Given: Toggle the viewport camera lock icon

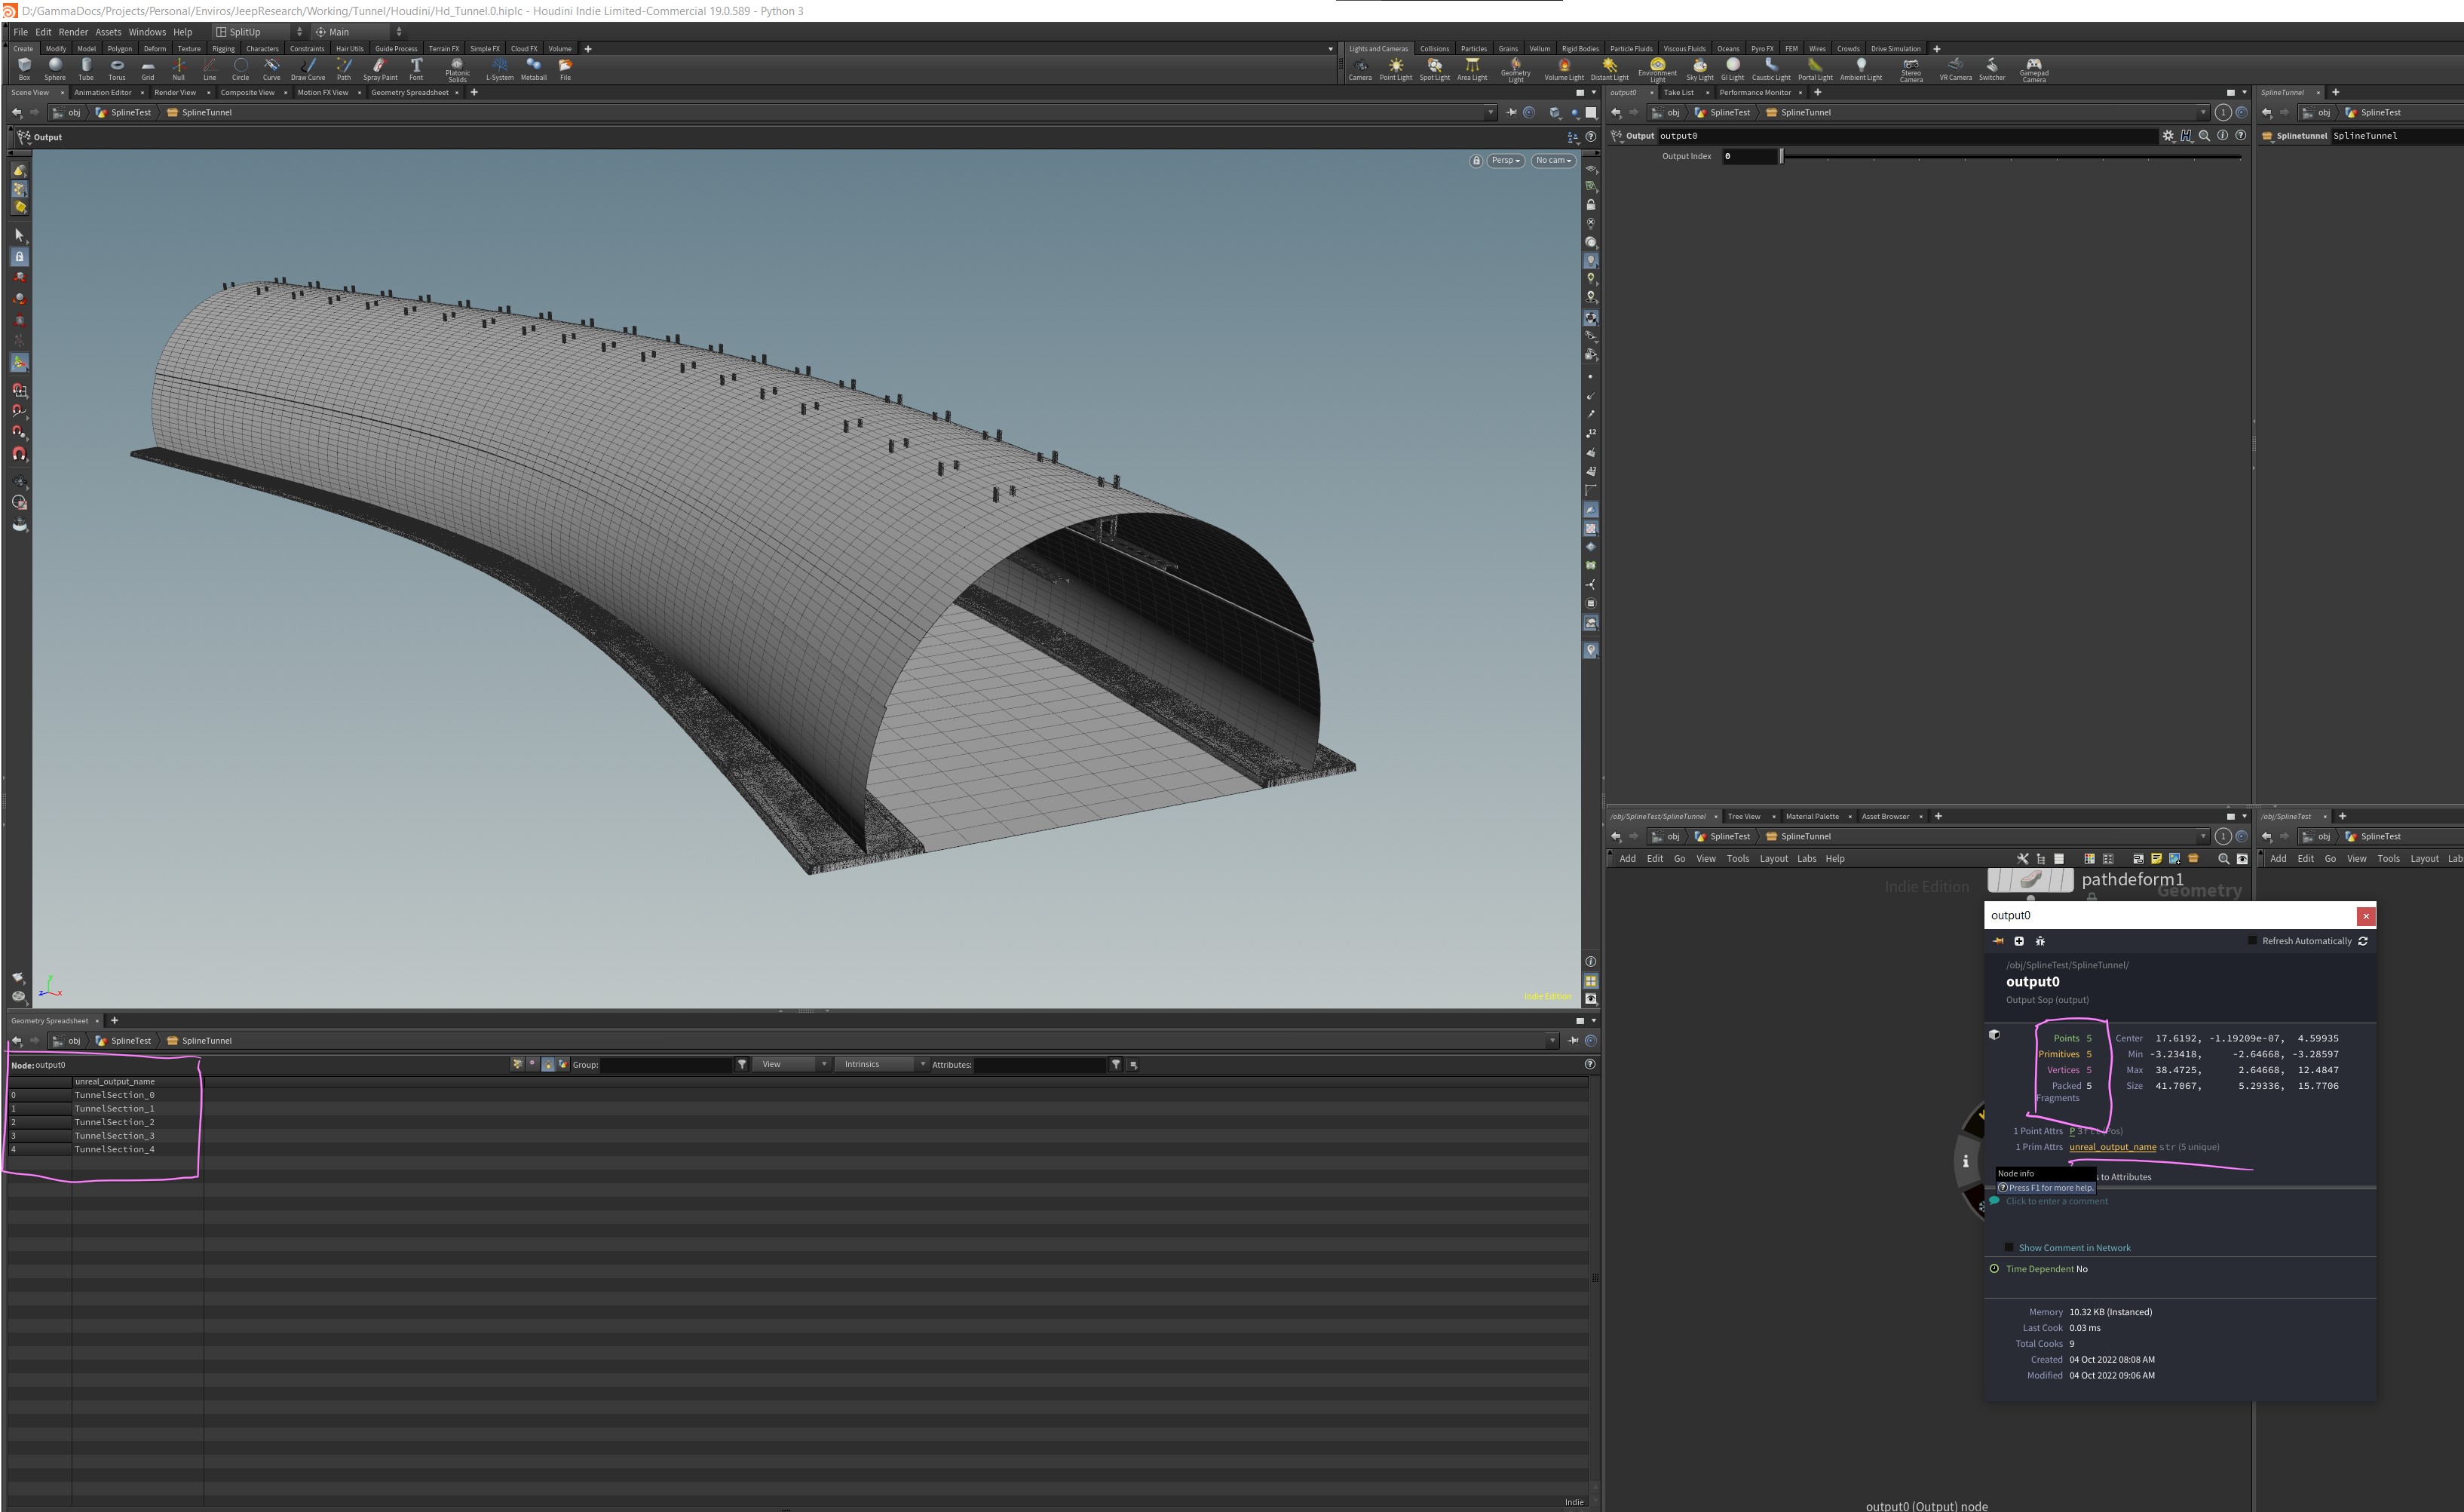Looking at the screenshot, I should coord(1476,161).
